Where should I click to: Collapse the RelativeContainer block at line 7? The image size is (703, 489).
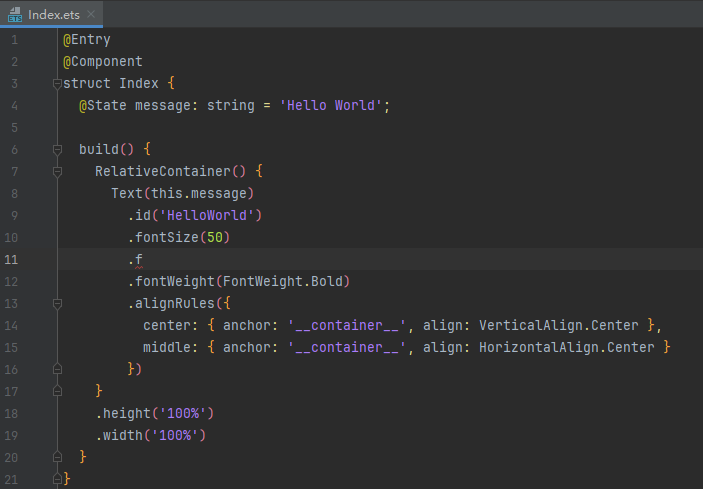57,171
